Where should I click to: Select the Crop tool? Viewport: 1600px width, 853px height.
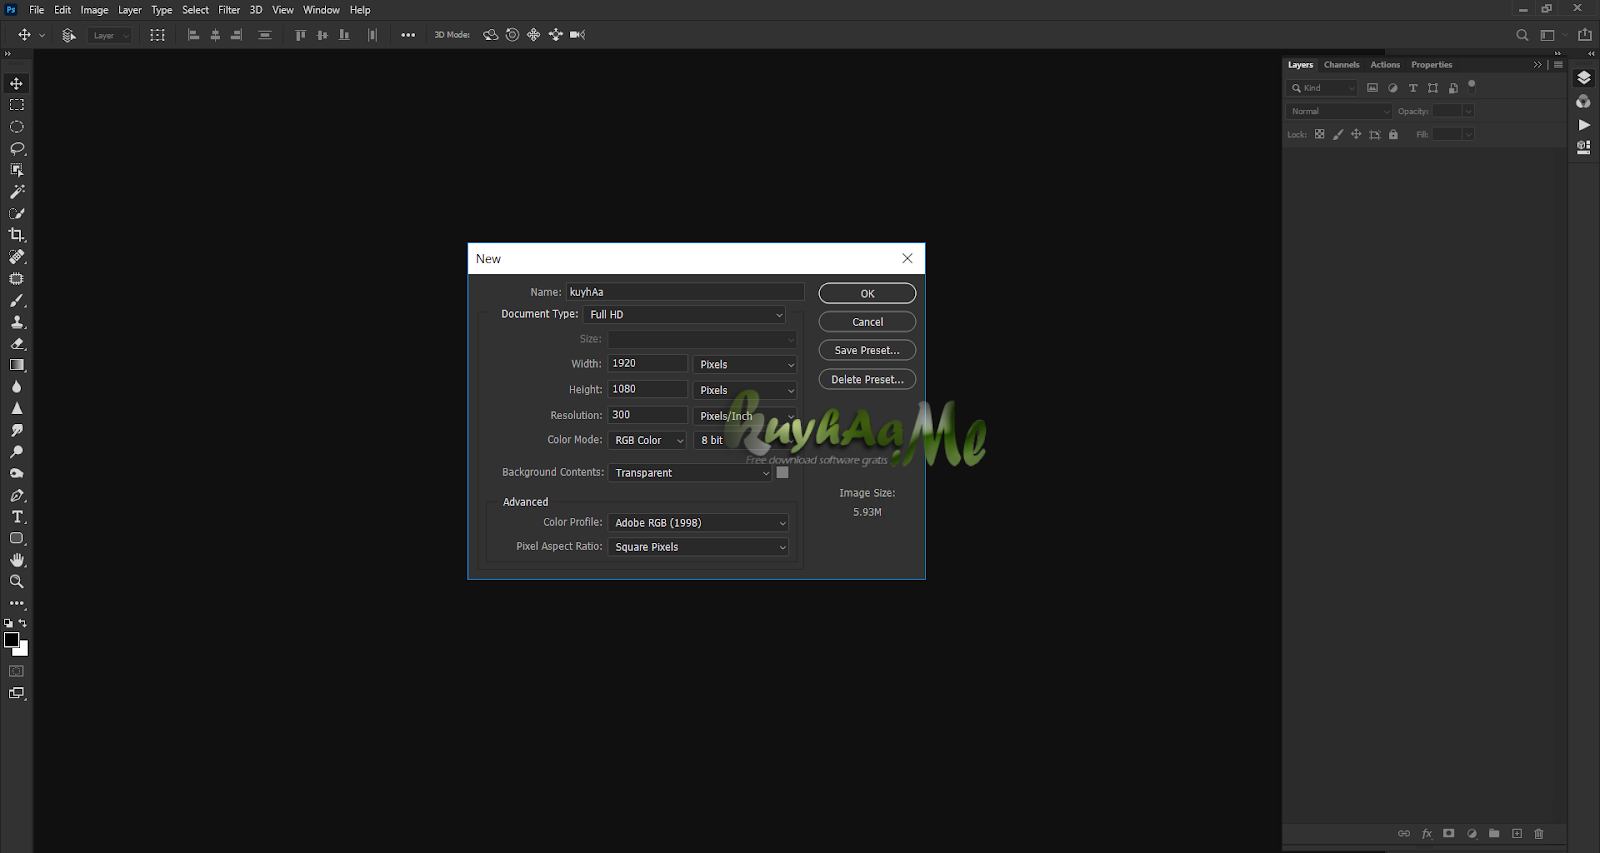[17, 235]
